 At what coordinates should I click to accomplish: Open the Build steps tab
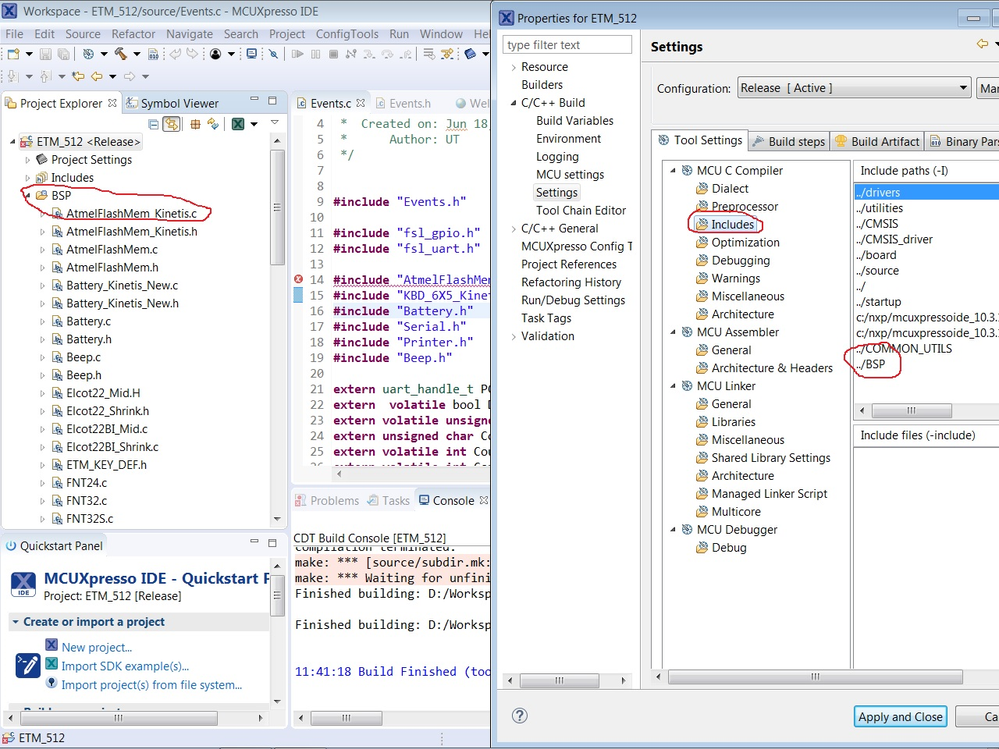(x=789, y=141)
